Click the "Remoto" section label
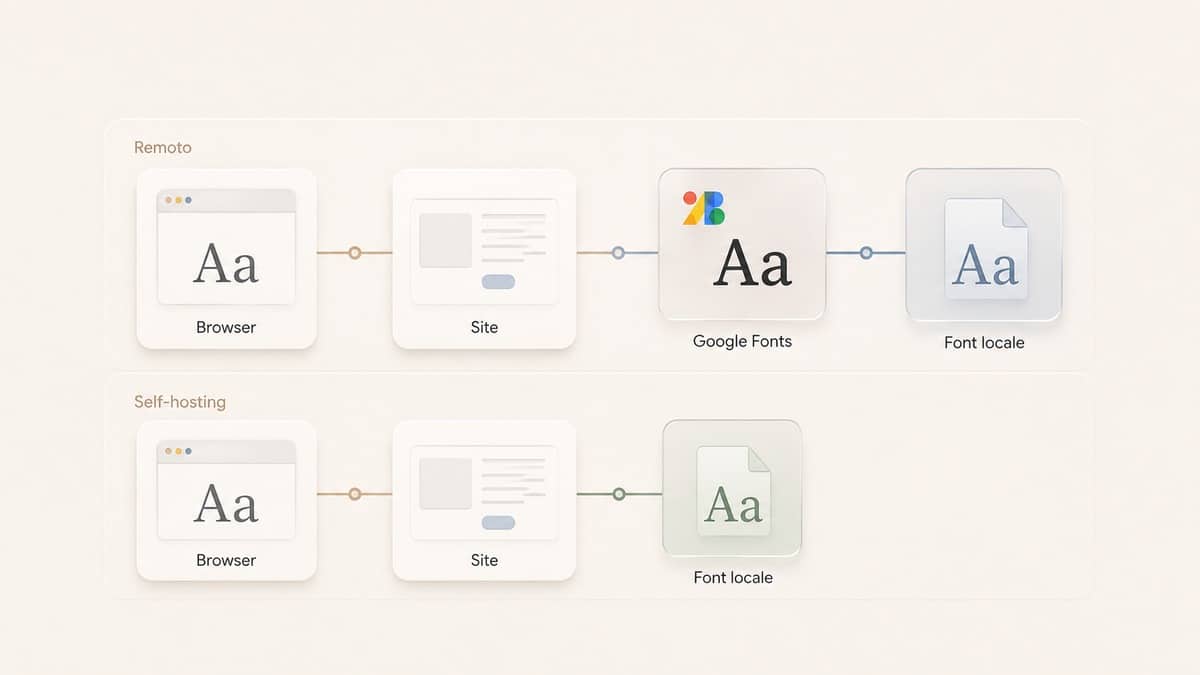Image resolution: width=1200 pixels, height=675 pixels. pyautogui.click(x=163, y=147)
